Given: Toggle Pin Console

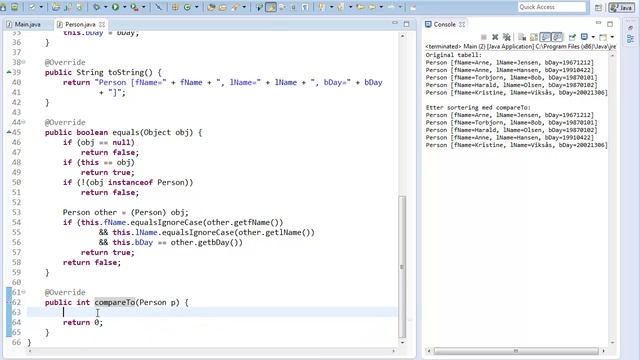Looking at the screenshot, I should [x=572, y=37].
